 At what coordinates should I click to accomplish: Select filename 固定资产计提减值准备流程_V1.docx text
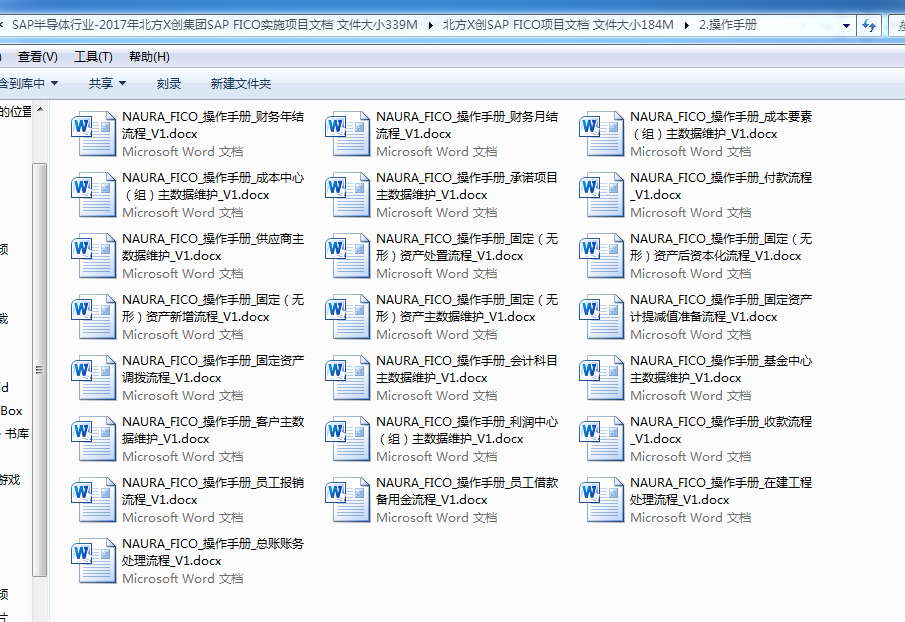pos(721,308)
